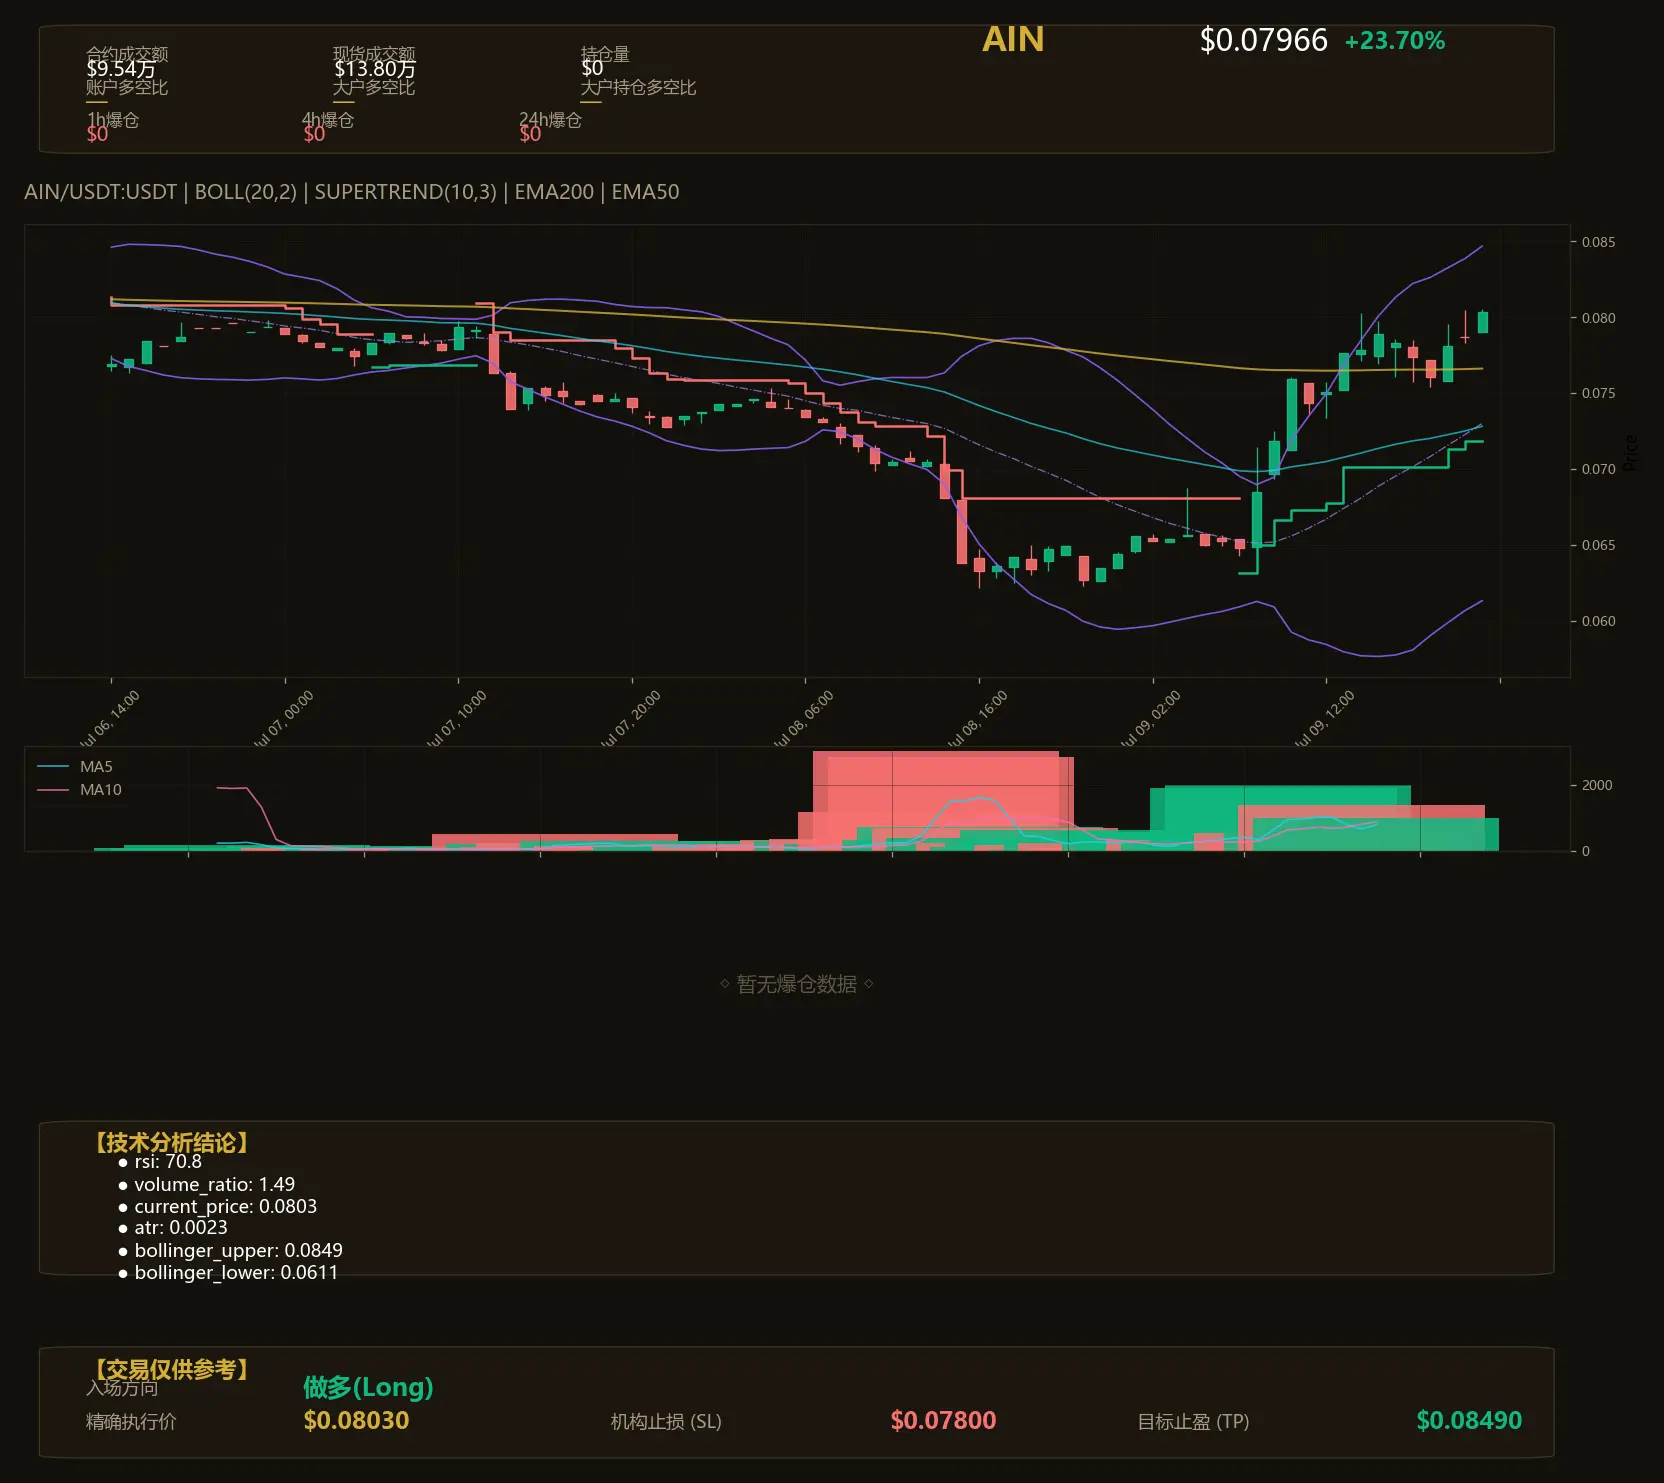Click the 4h爆仓 label
1664x1483 pixels.
tap(328, 120)
